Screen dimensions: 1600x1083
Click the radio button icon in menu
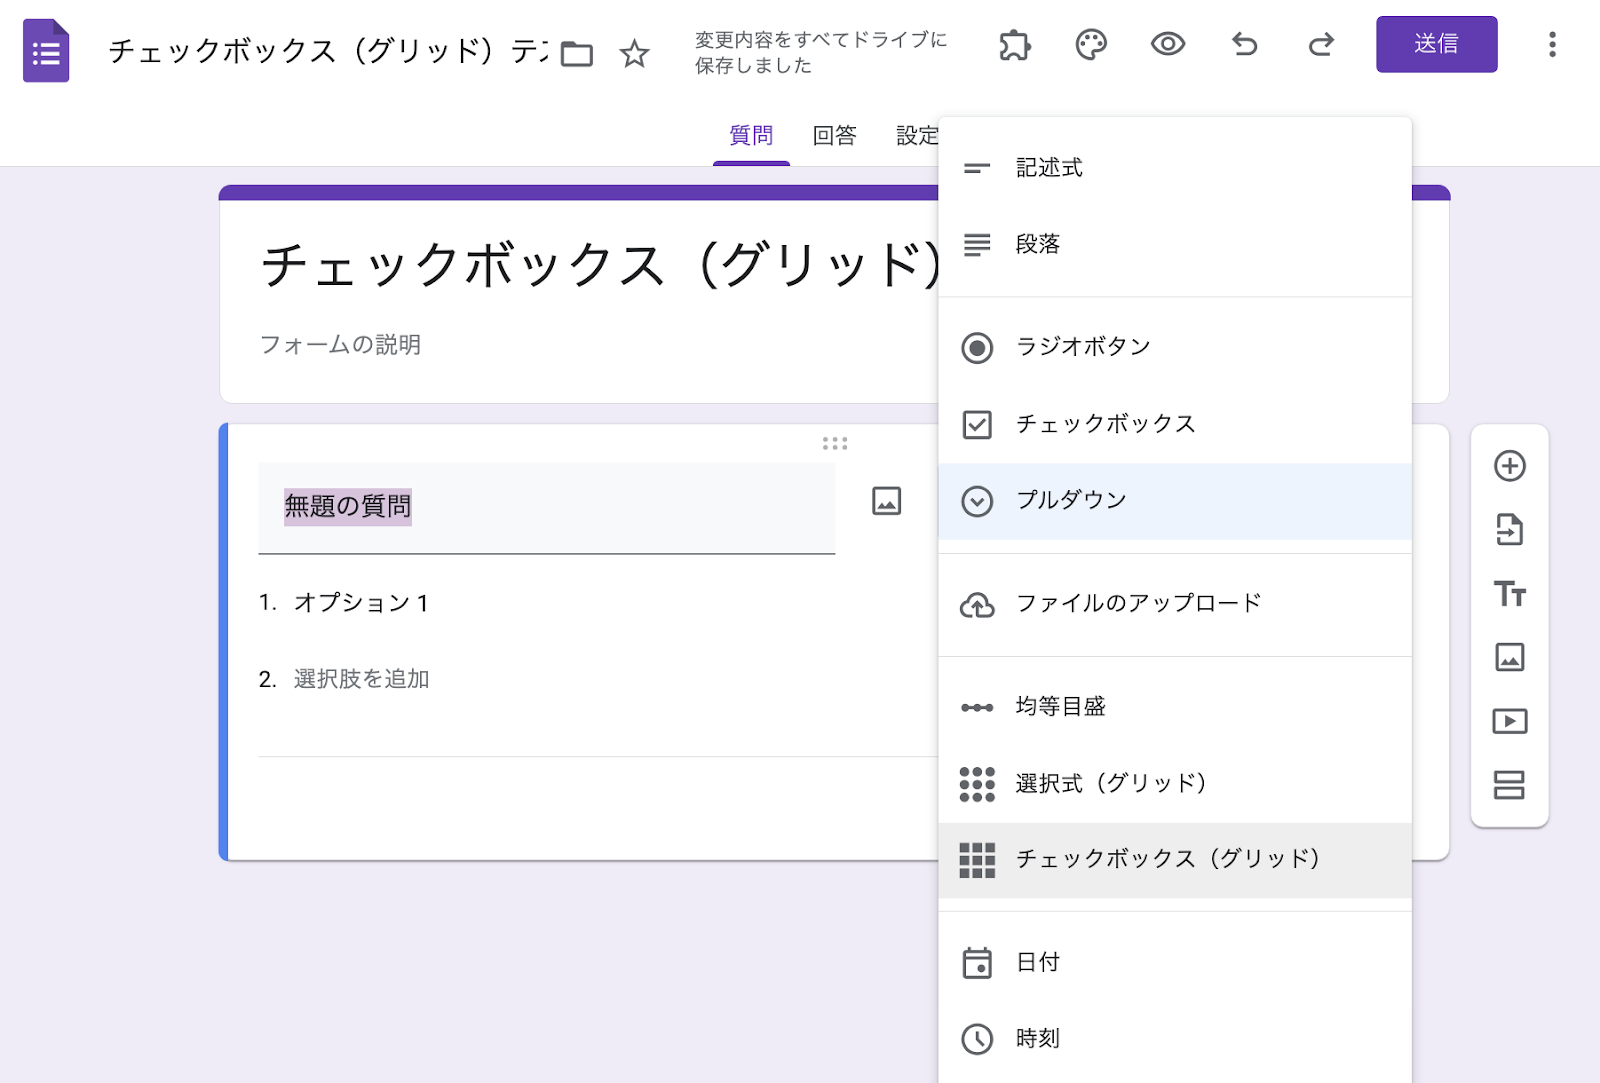click(977, 348)
